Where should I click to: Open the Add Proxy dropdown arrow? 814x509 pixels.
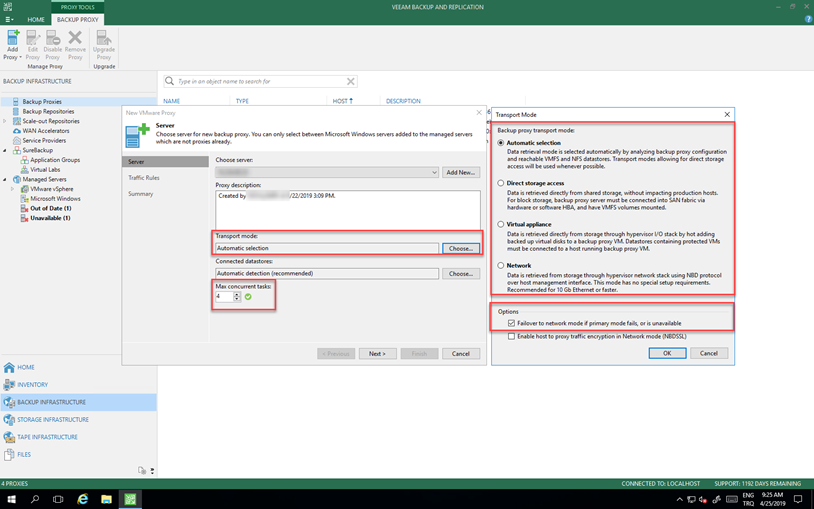pos(20,58)
